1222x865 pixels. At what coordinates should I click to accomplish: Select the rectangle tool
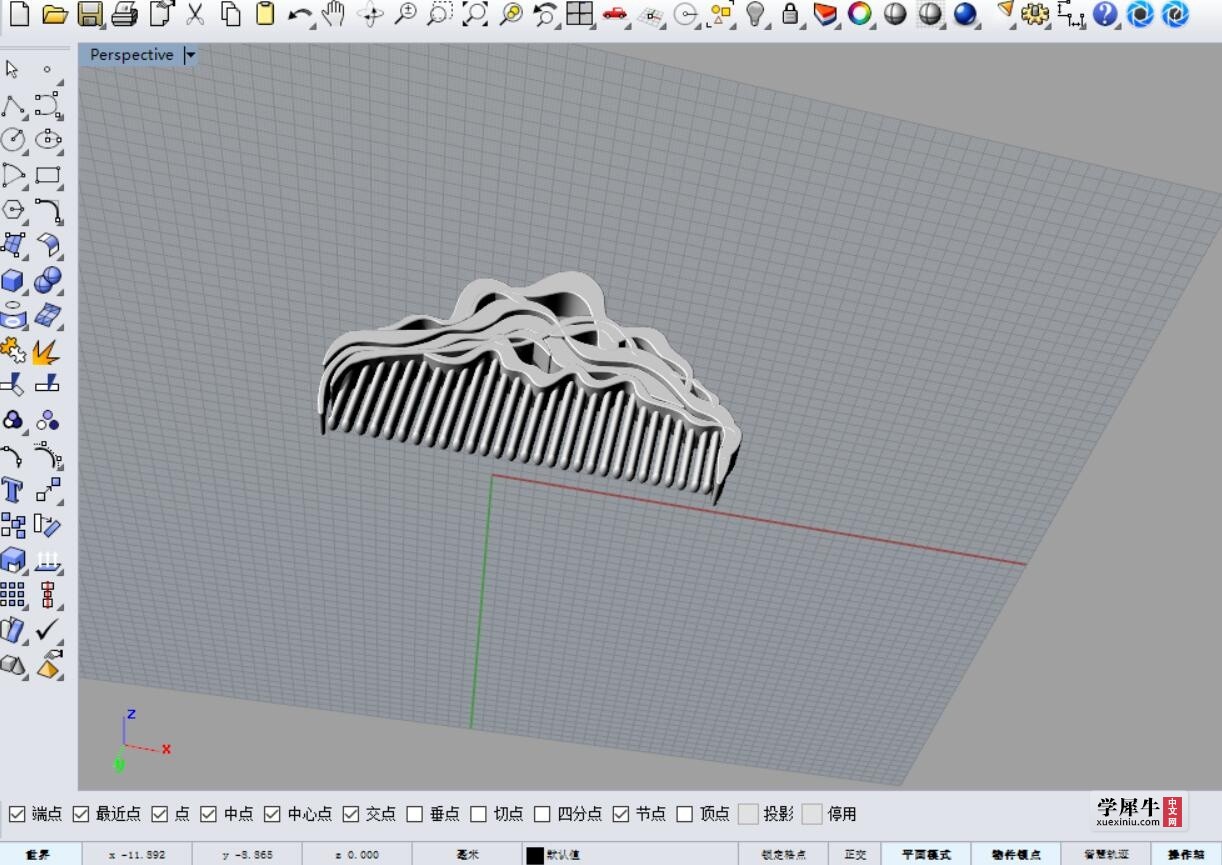pos(48,175)
